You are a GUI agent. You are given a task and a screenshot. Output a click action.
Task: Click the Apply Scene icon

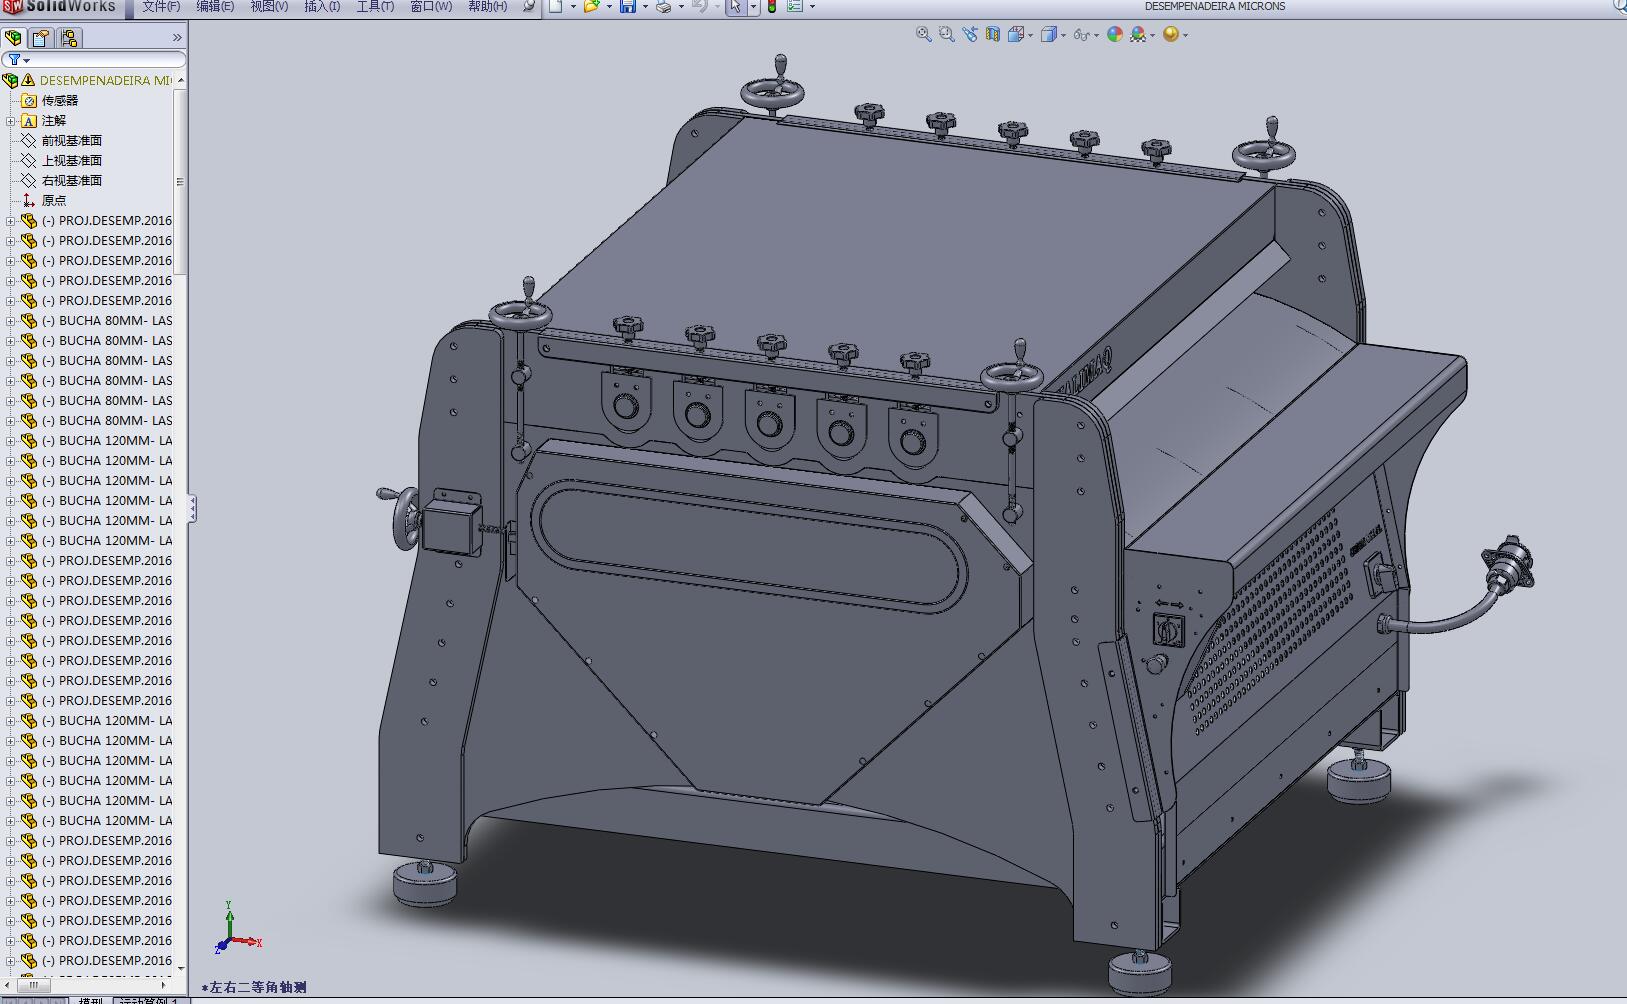1138,34
